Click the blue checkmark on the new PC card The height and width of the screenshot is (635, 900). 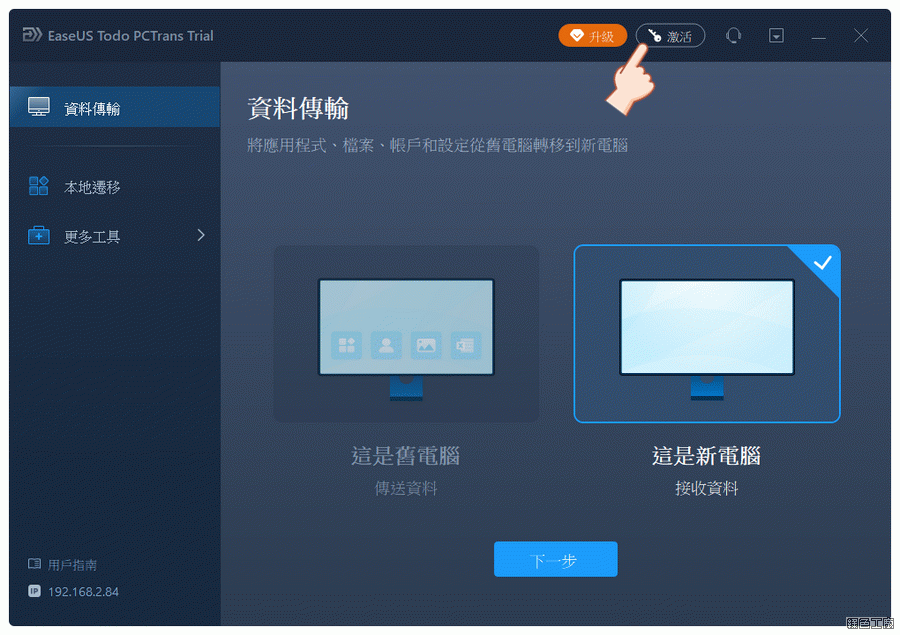[x=823, y=263]
